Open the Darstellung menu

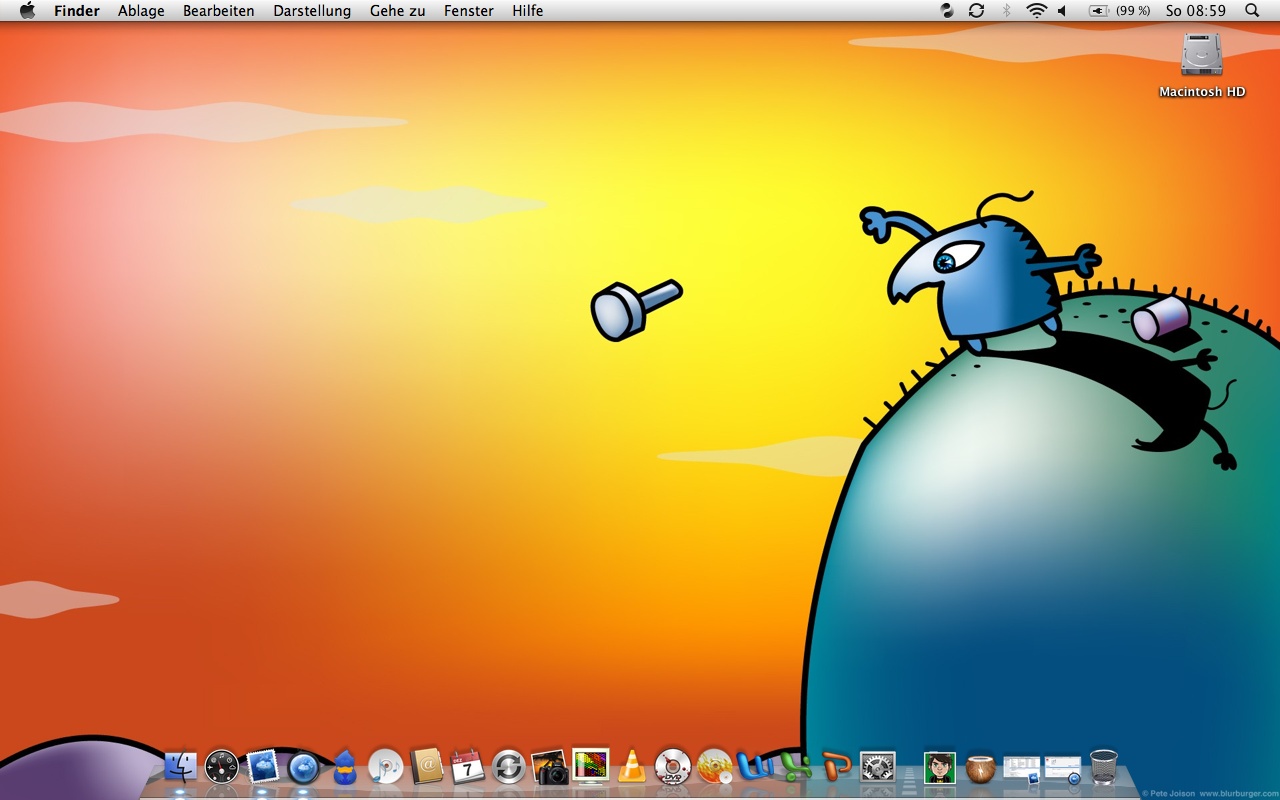pyautogui.click(x=312, y=11)
